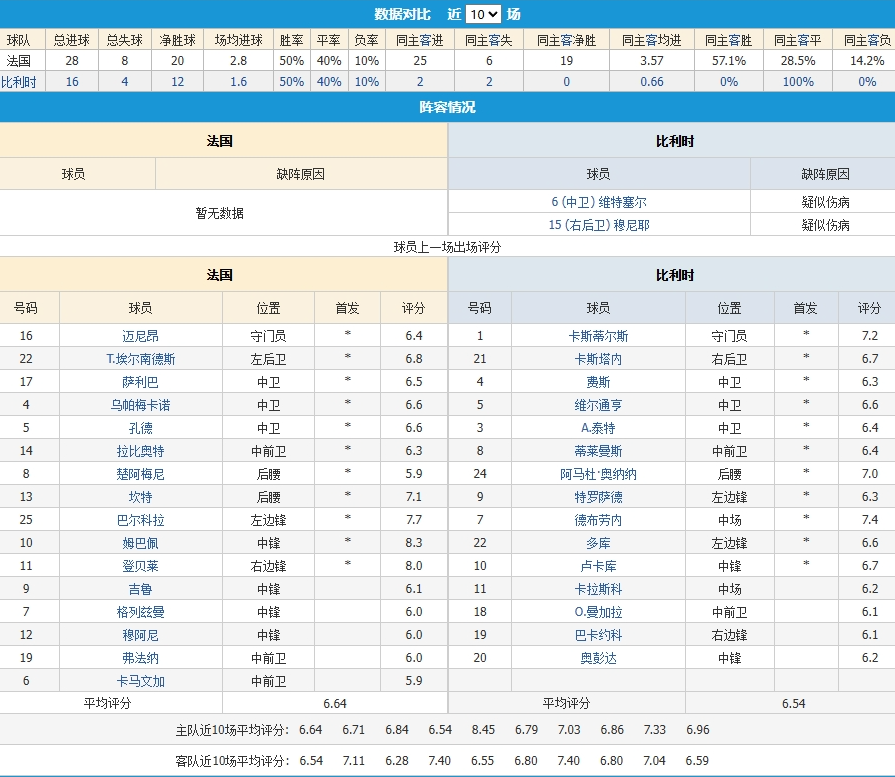Click 格列兹曼 player name
895x777 pixels.
140,612
